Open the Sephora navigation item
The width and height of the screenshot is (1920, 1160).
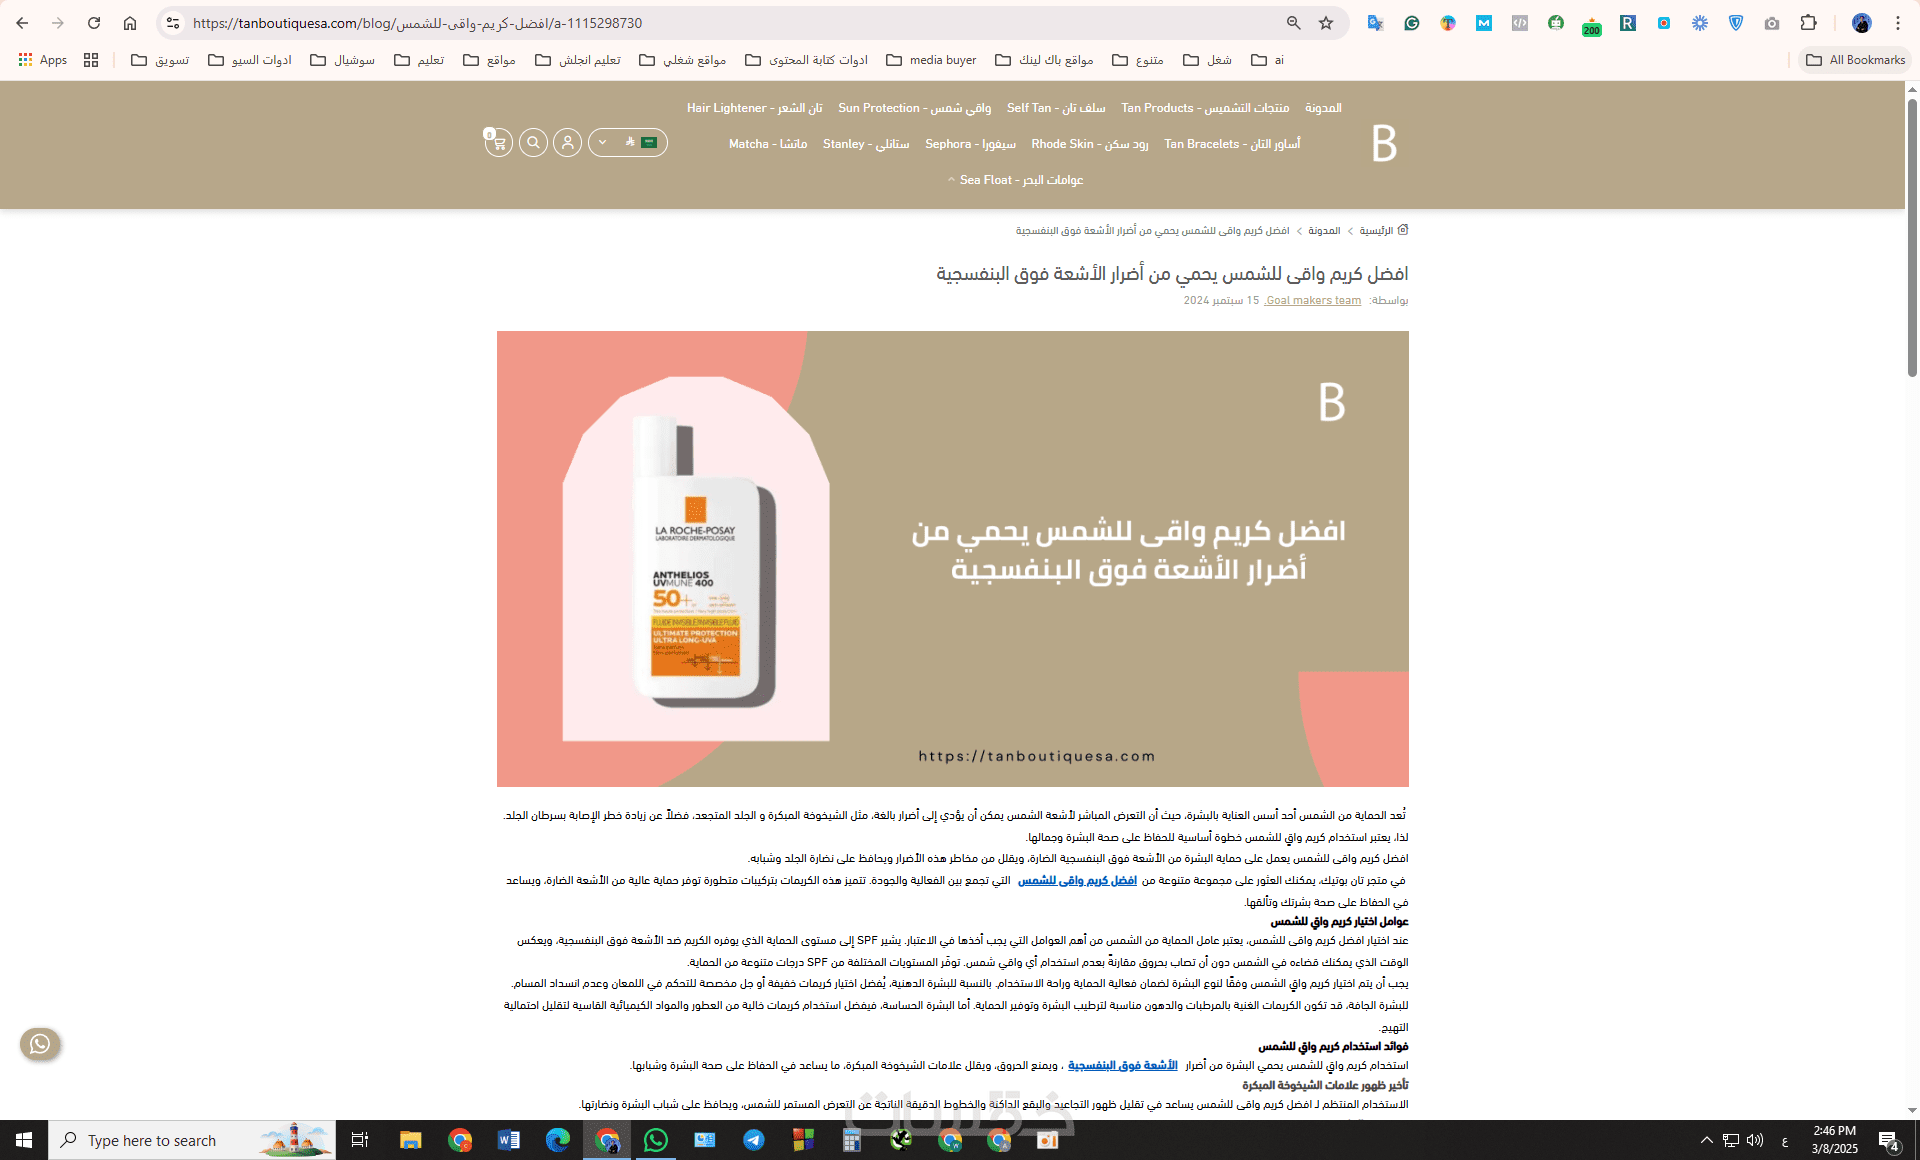pos(970,144)
